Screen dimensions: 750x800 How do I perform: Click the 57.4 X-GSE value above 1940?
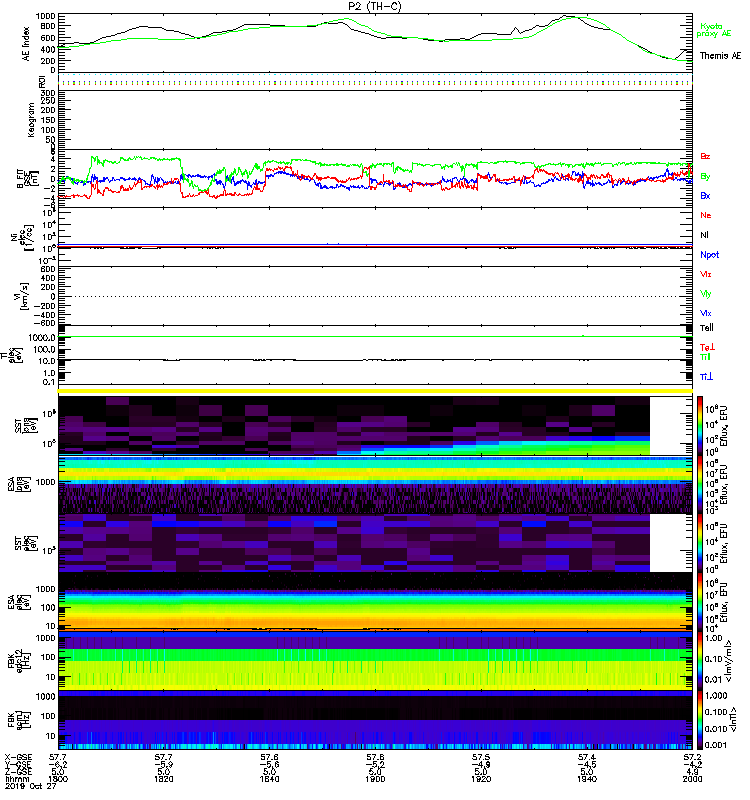click(587, 757)
